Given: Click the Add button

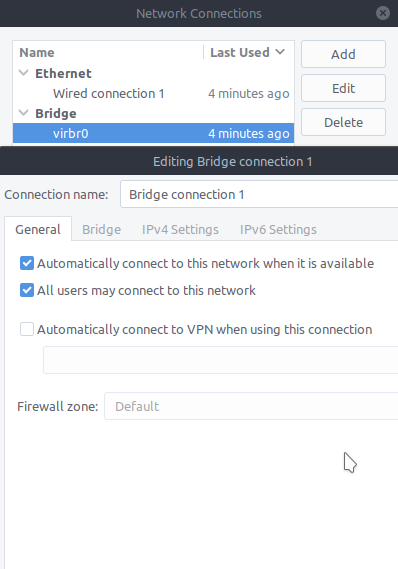Looking at the screenshot, I should (343, 54).
